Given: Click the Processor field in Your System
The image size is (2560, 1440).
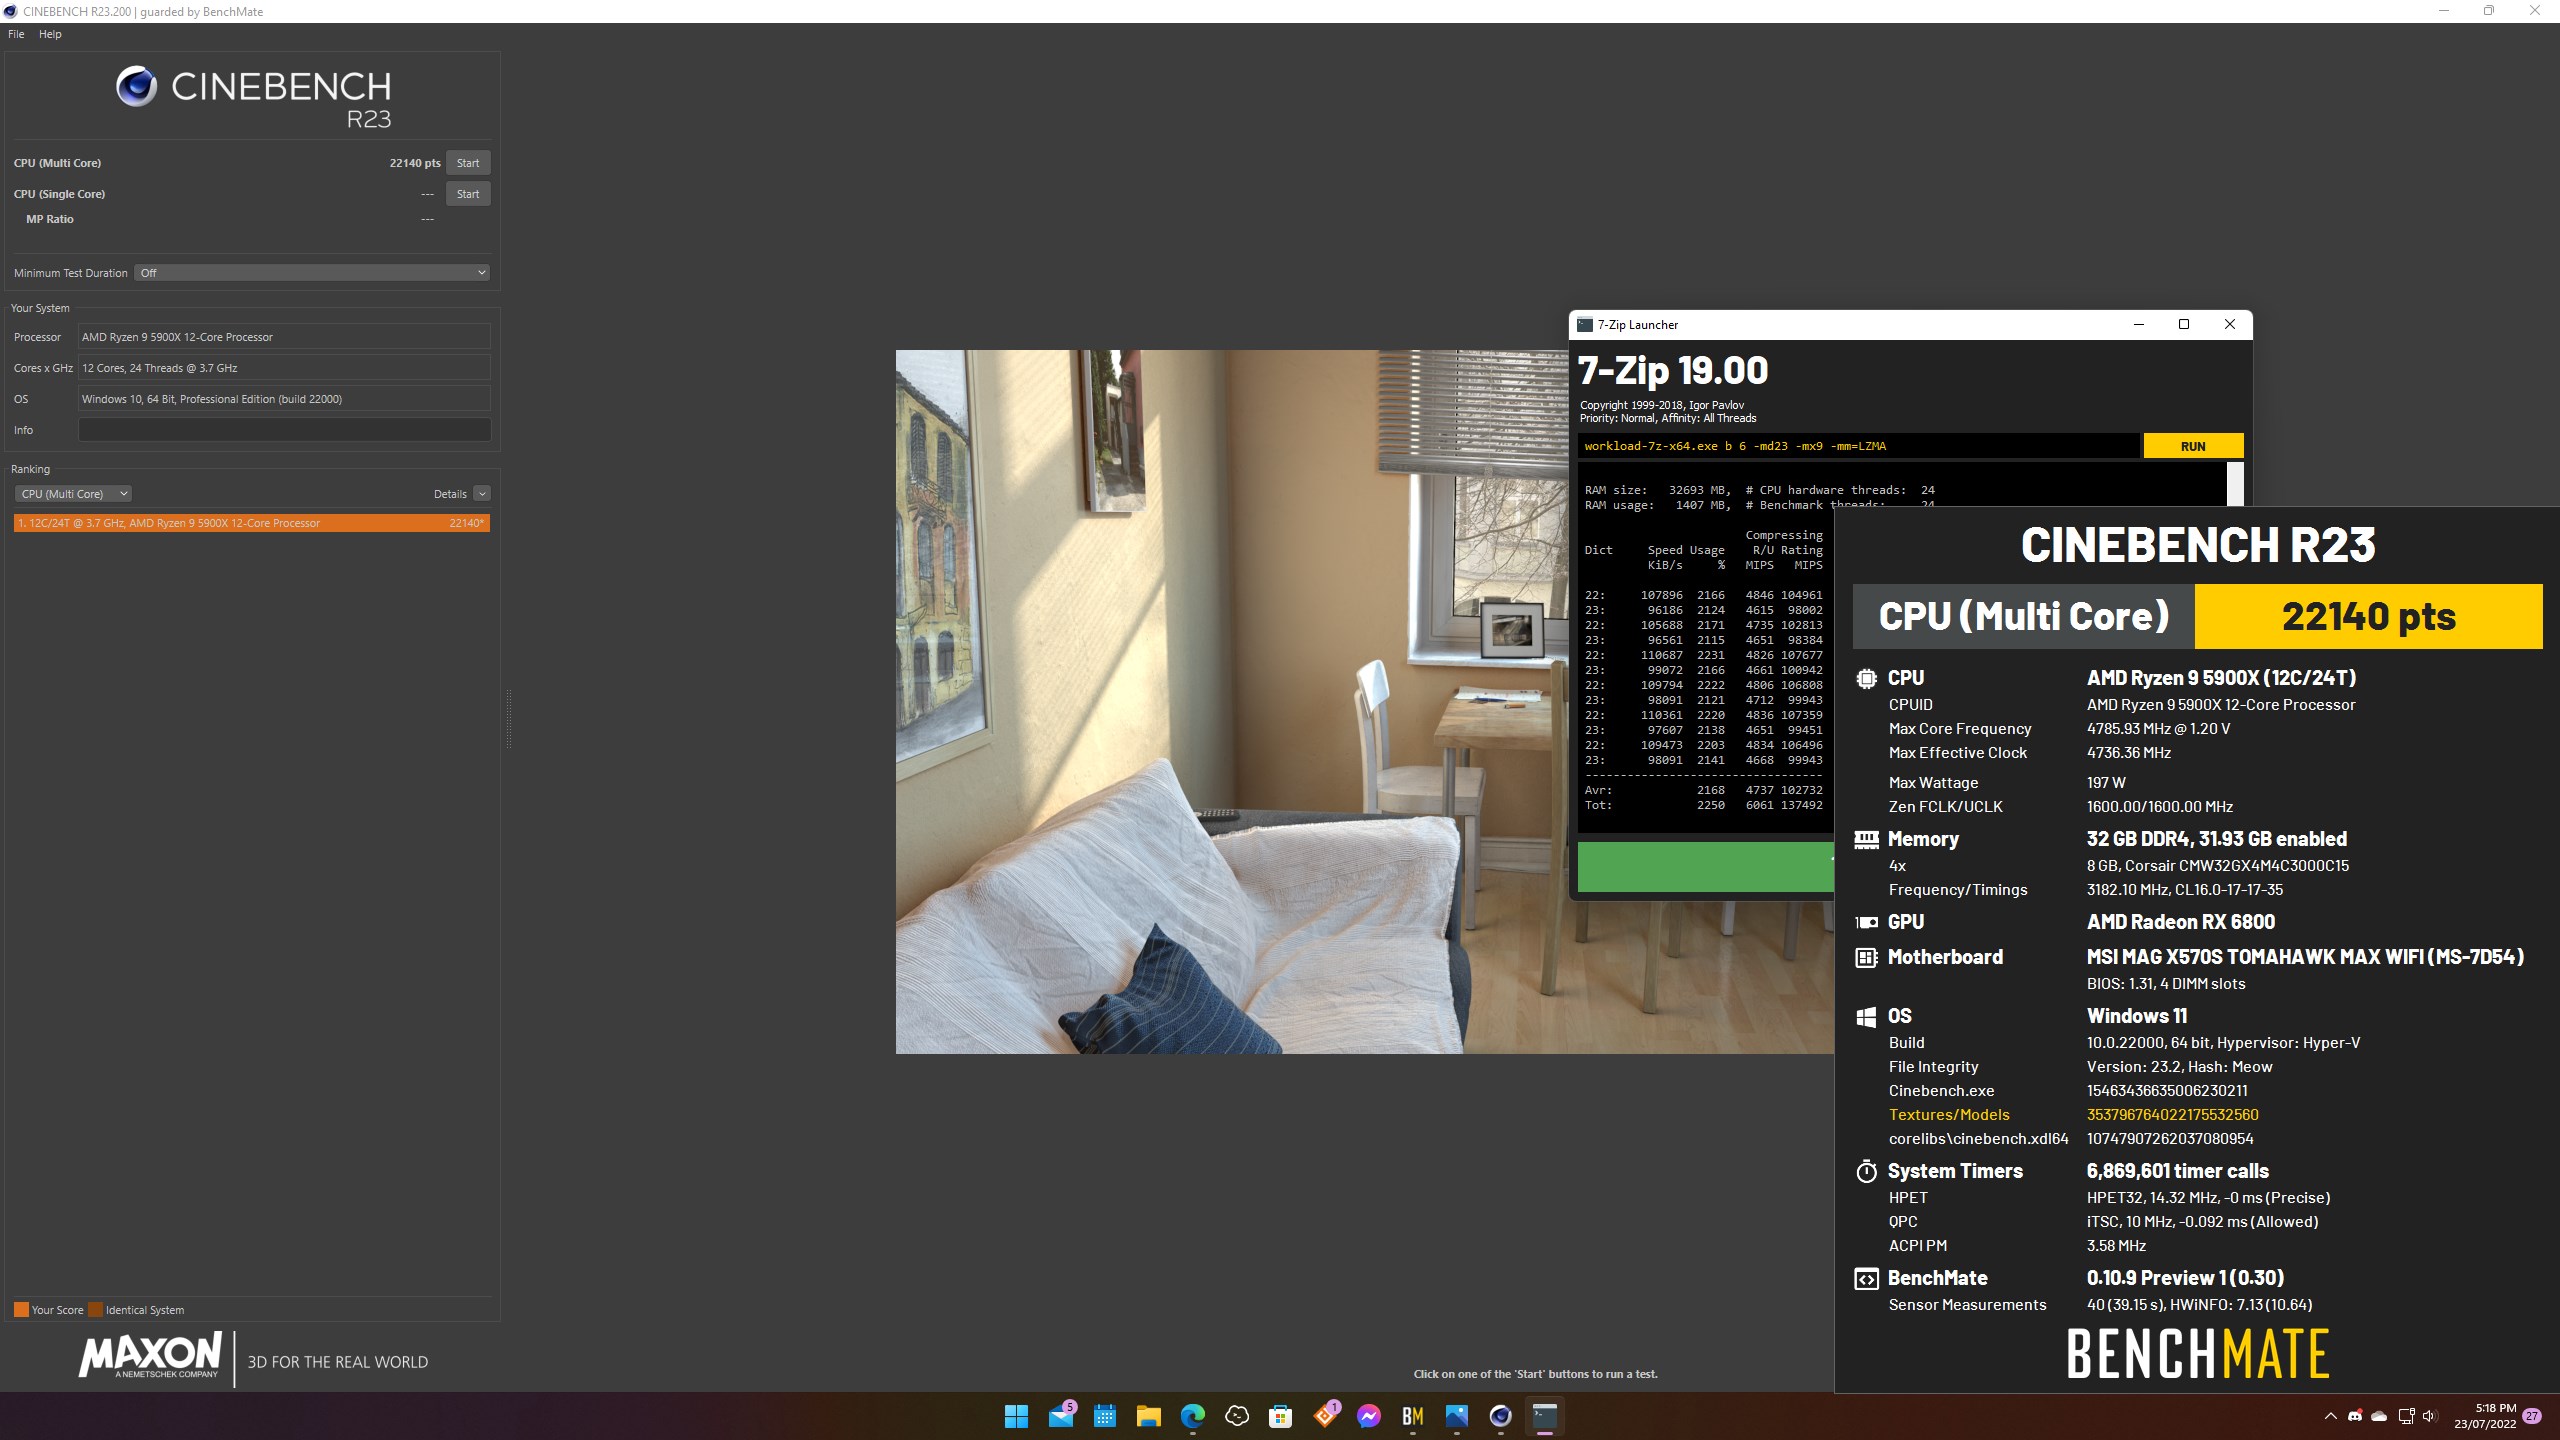Looking at the screenshot, I should (284, 337).
